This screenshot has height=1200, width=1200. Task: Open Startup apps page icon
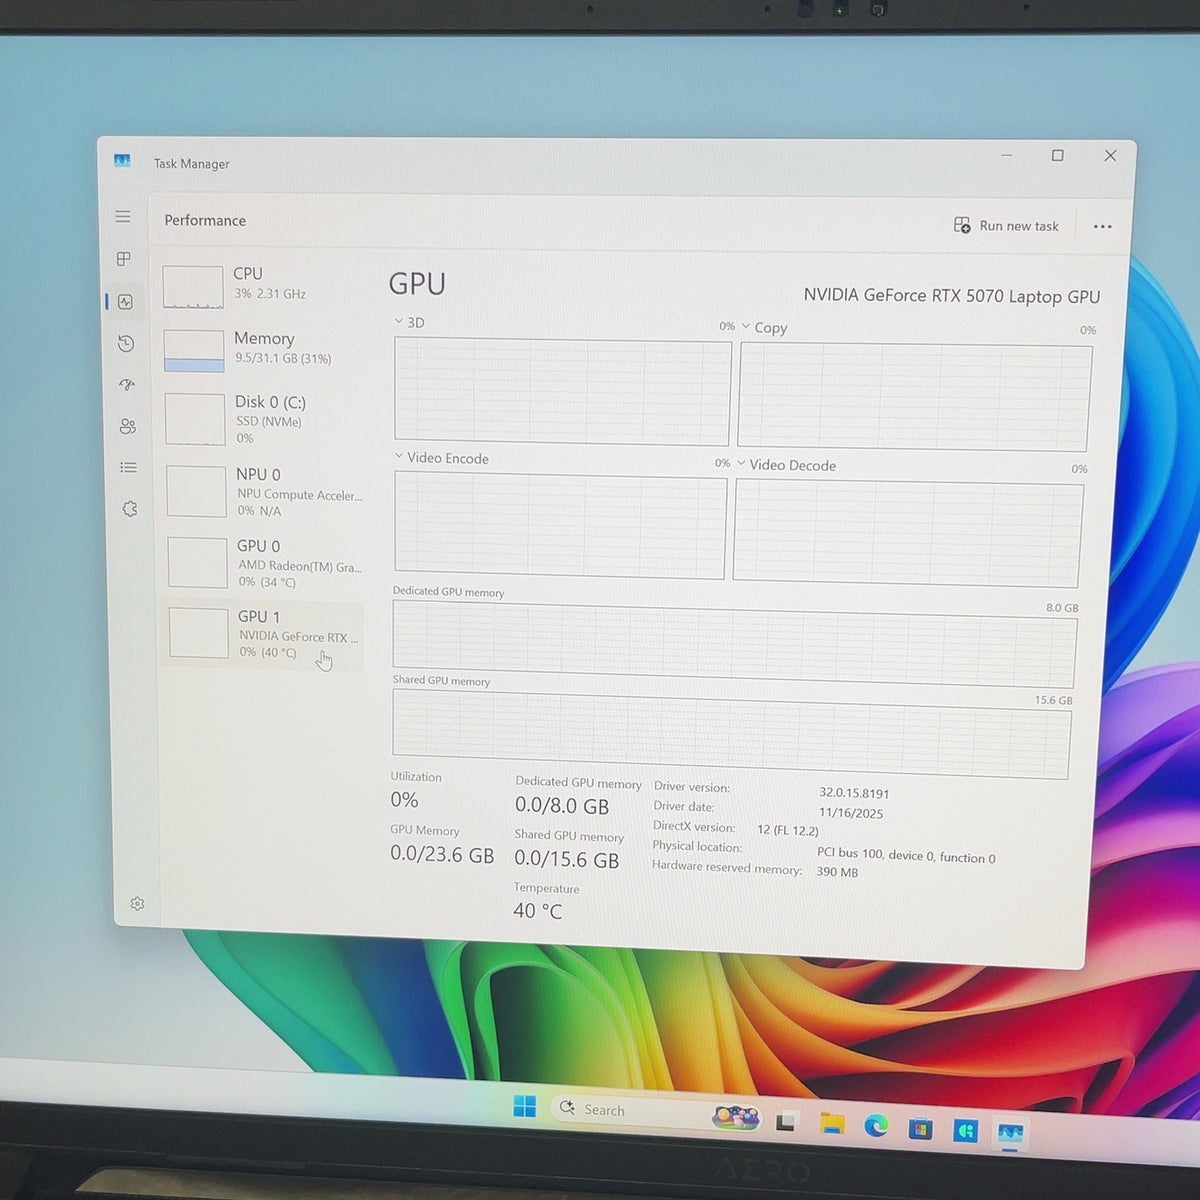[127, 385]
